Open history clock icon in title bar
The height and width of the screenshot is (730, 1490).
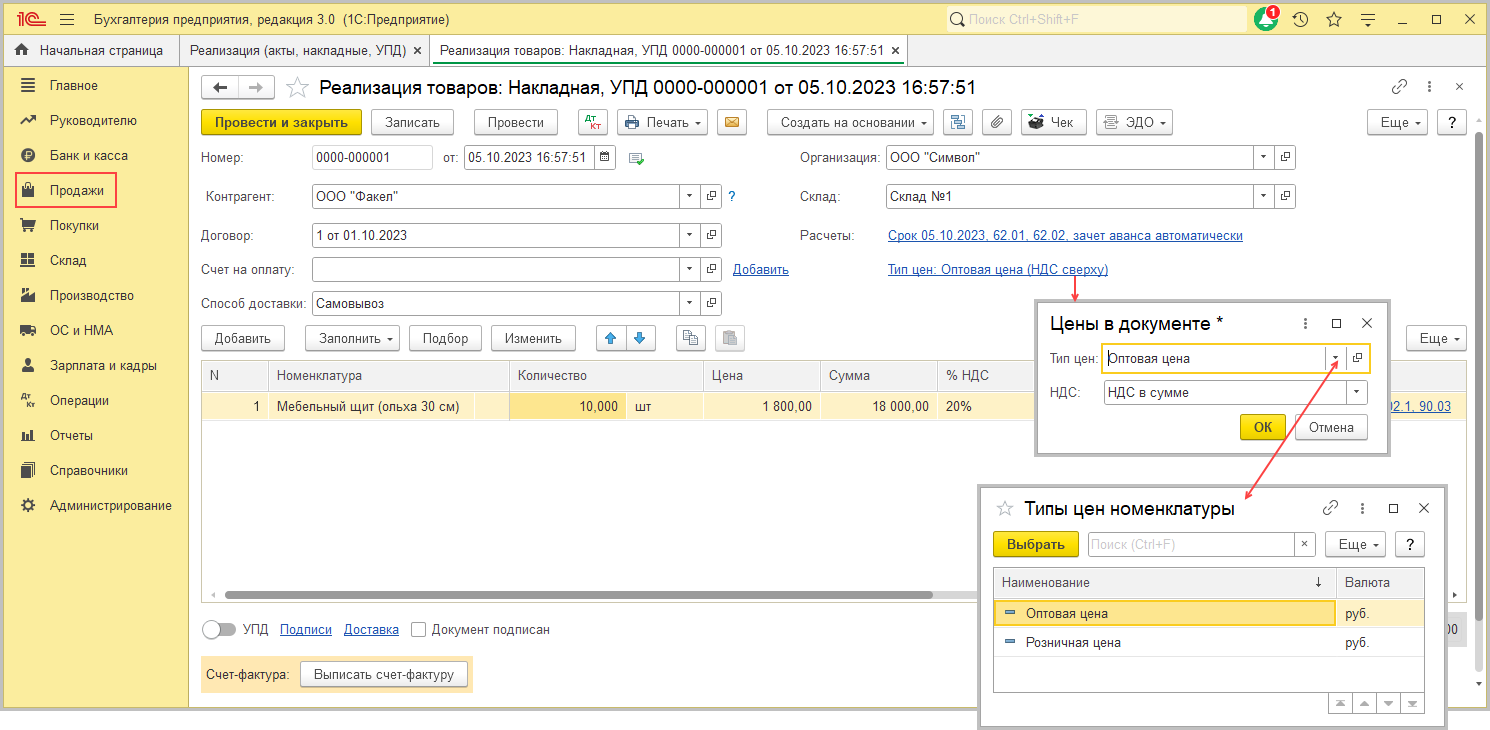click(1300, 19)
